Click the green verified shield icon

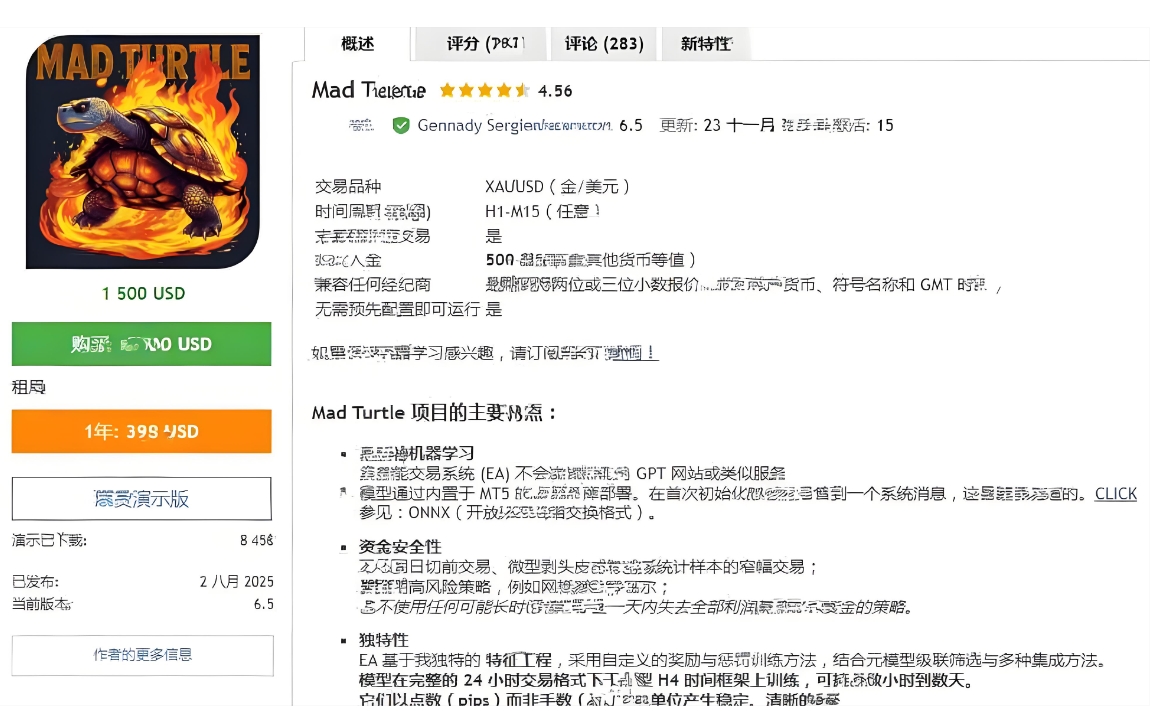[401, 126]
